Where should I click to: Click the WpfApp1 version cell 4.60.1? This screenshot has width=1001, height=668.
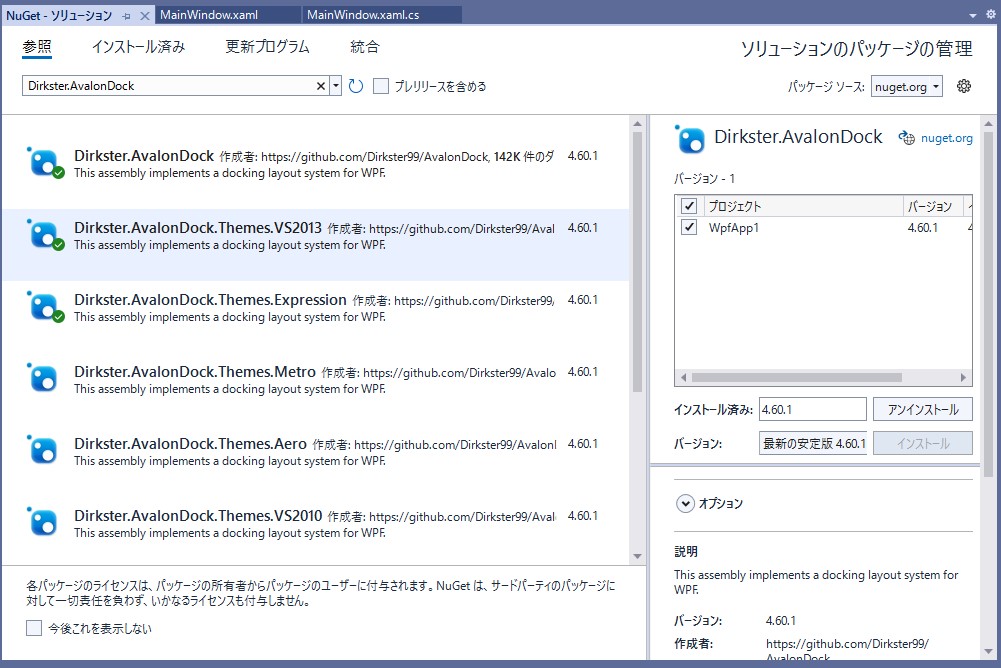point(923,228)
